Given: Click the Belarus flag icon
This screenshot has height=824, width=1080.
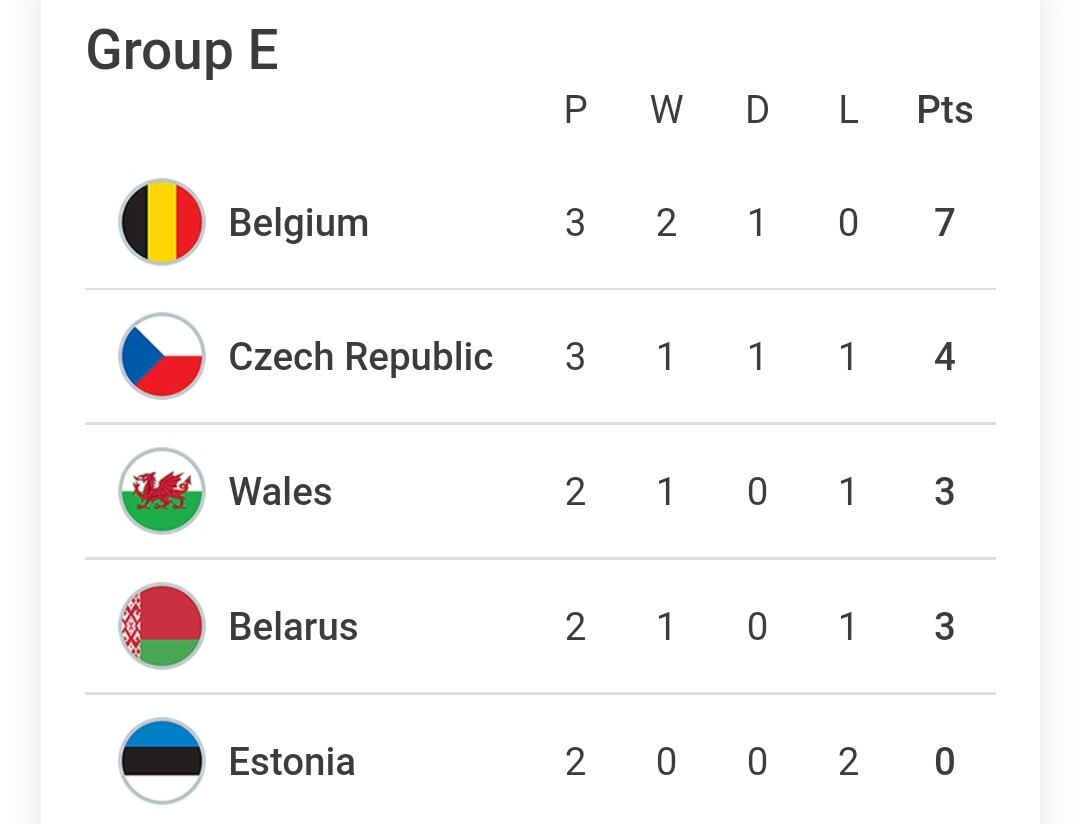Looking at the screenshot, I should (x=162, y=626).
